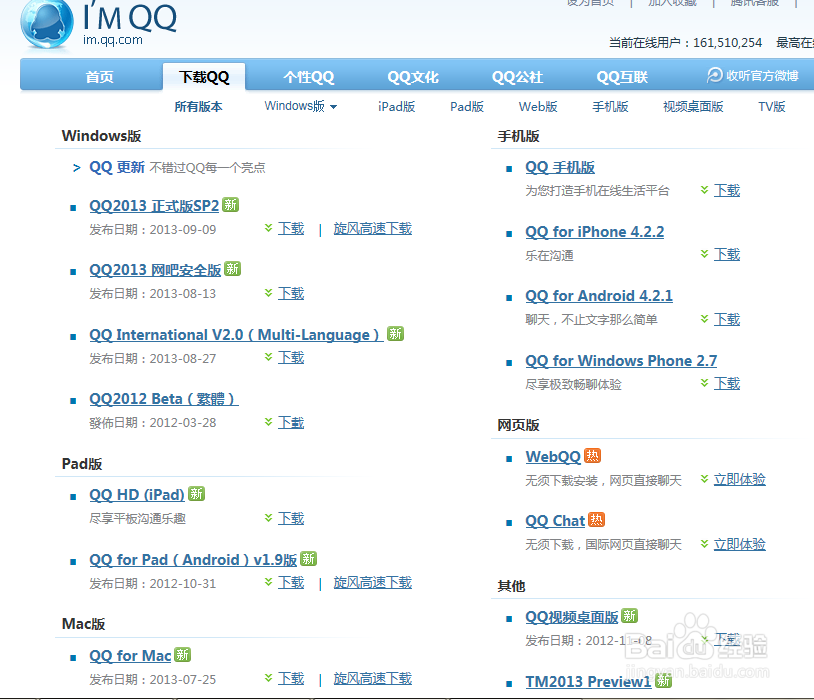
Task: Go to the 个性QQ navigation tab
Action: 308,77
